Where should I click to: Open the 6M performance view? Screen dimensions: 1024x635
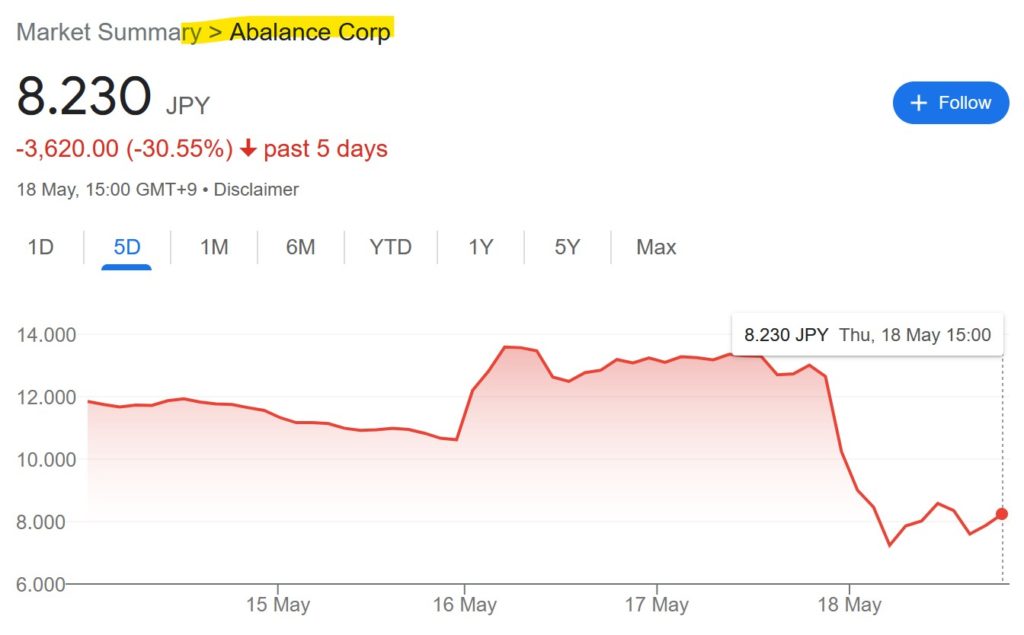coord(299,247)
